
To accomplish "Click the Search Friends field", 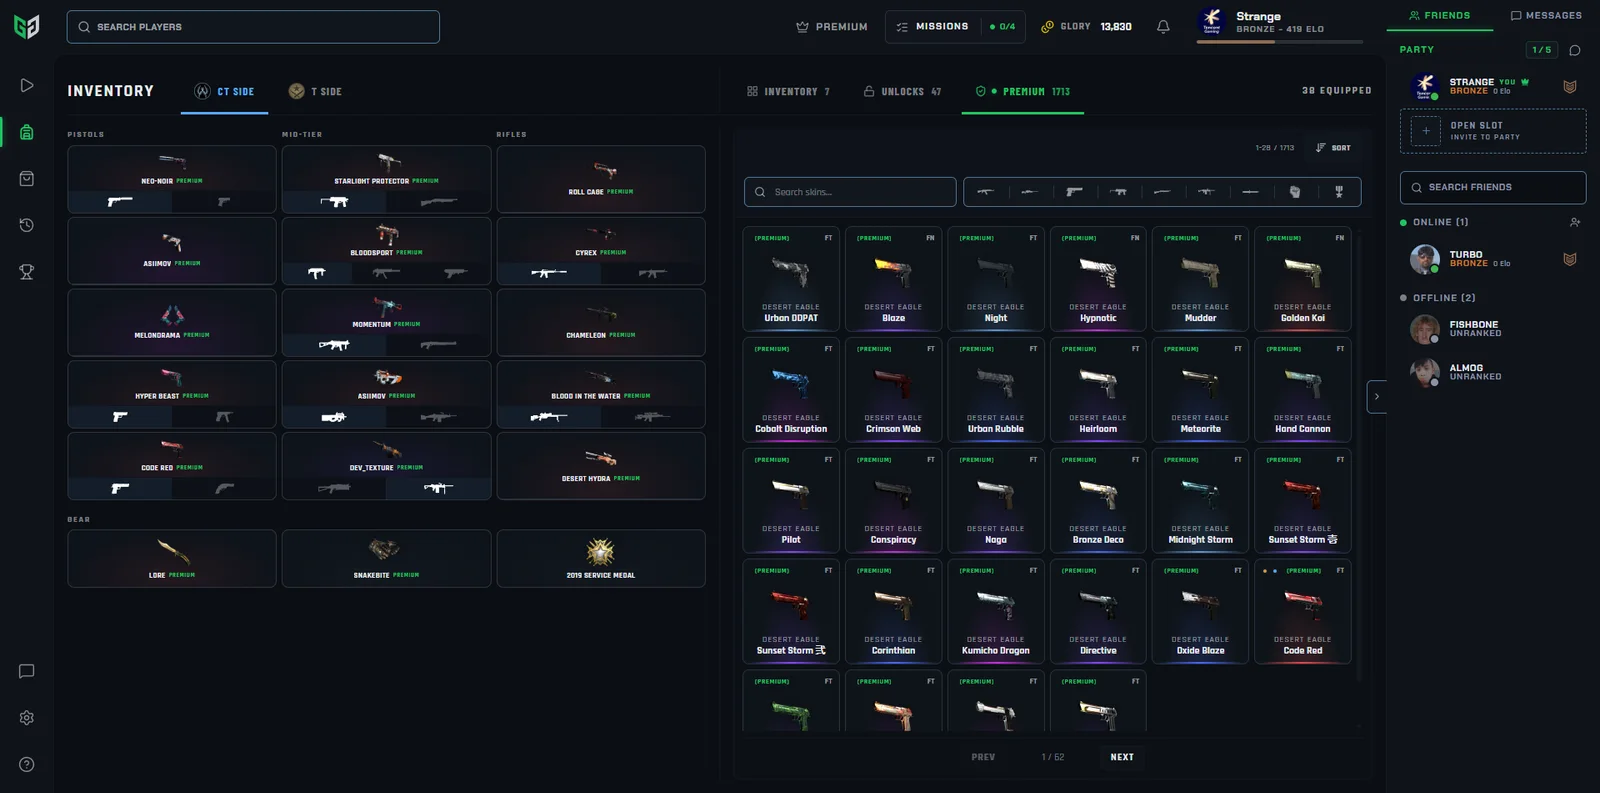I will 1493,187.
